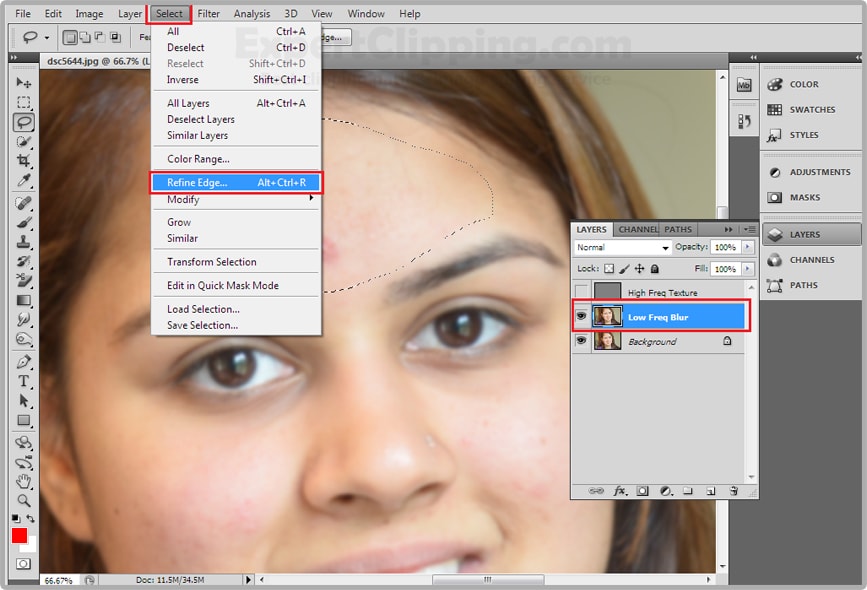Open the Filter menu
867x590 pixels.
click(208, 13)
